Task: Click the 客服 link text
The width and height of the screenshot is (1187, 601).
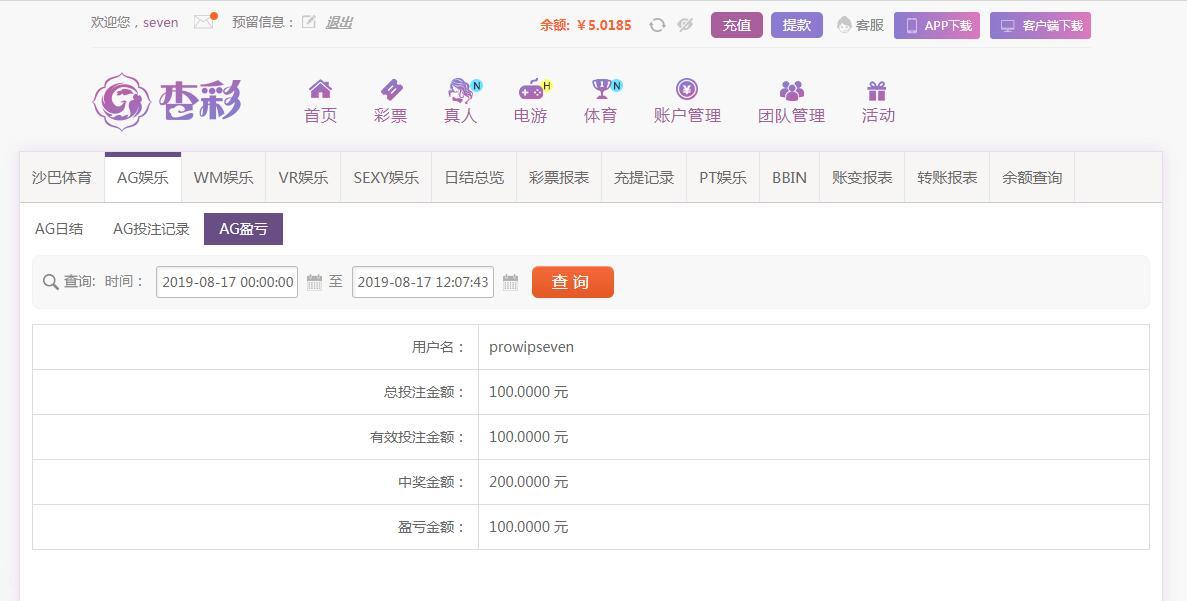Action: click(870, 25)
